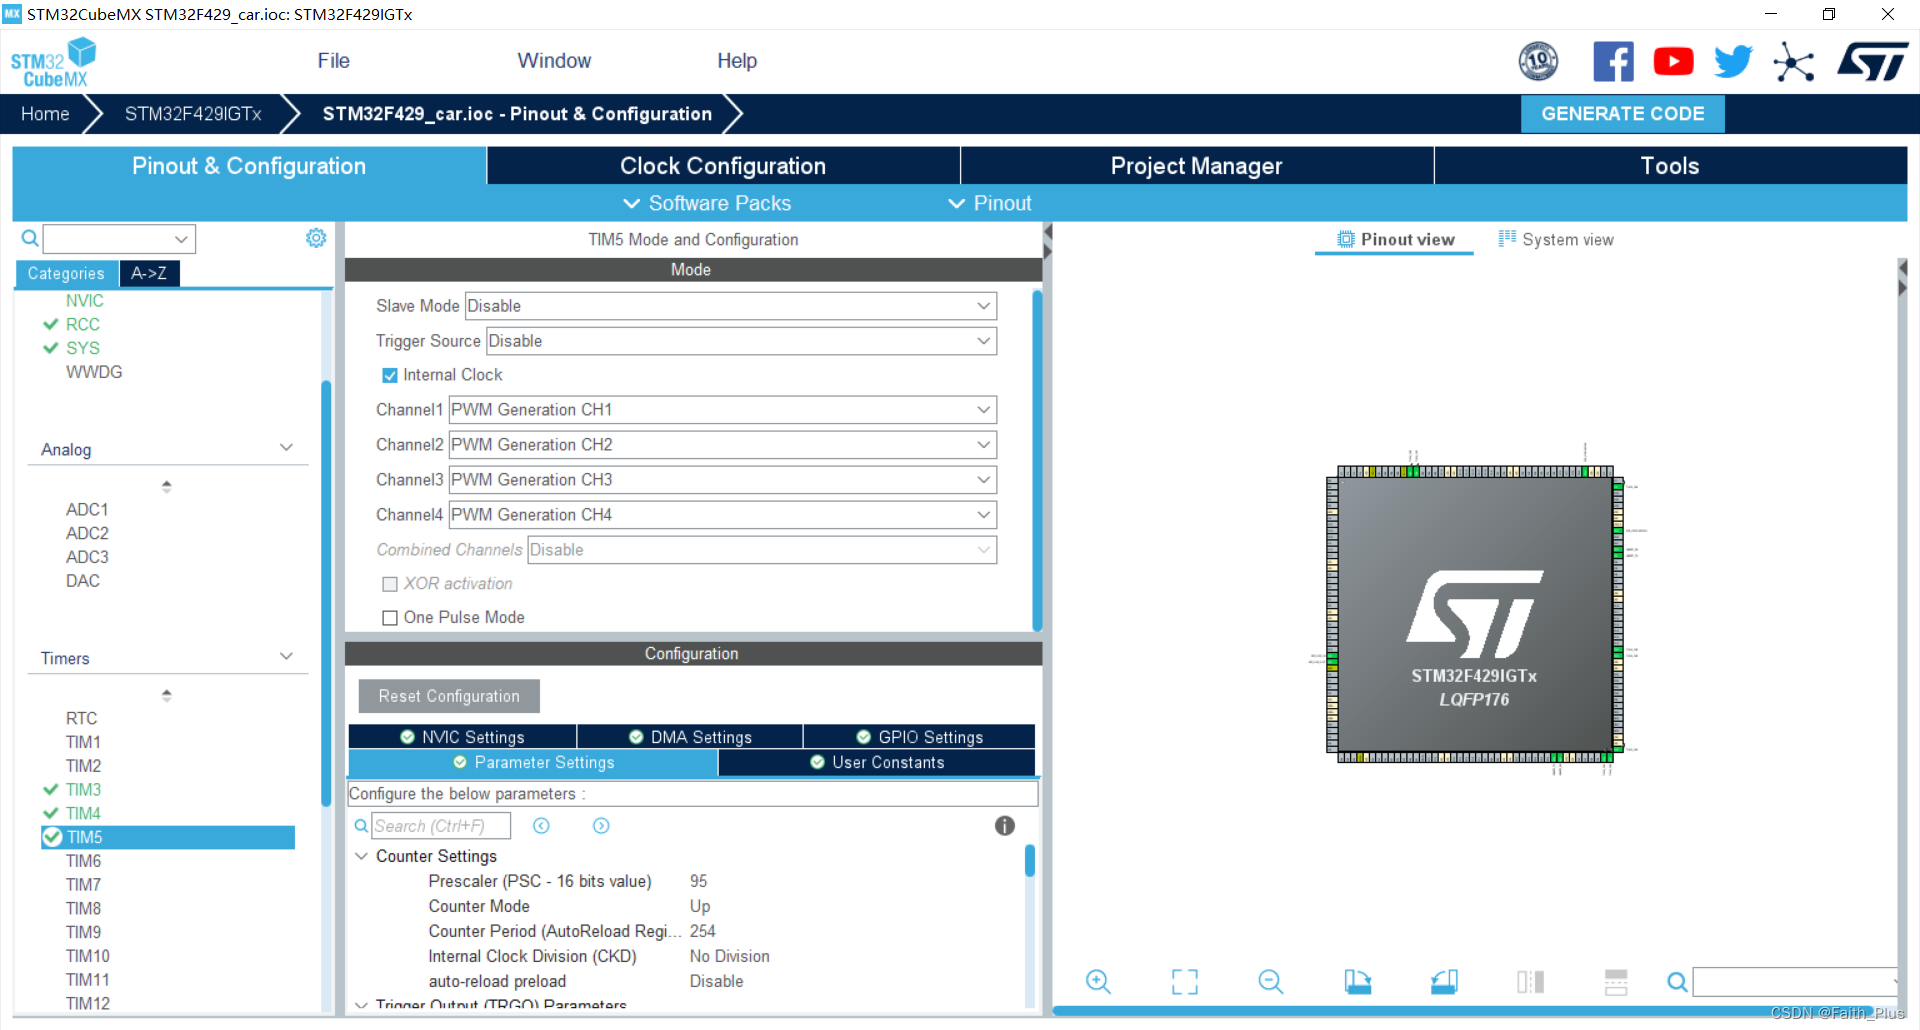This screenshot has width=1920, height=1030.
Task: Click the ST logo in header
Action: 1872,62
